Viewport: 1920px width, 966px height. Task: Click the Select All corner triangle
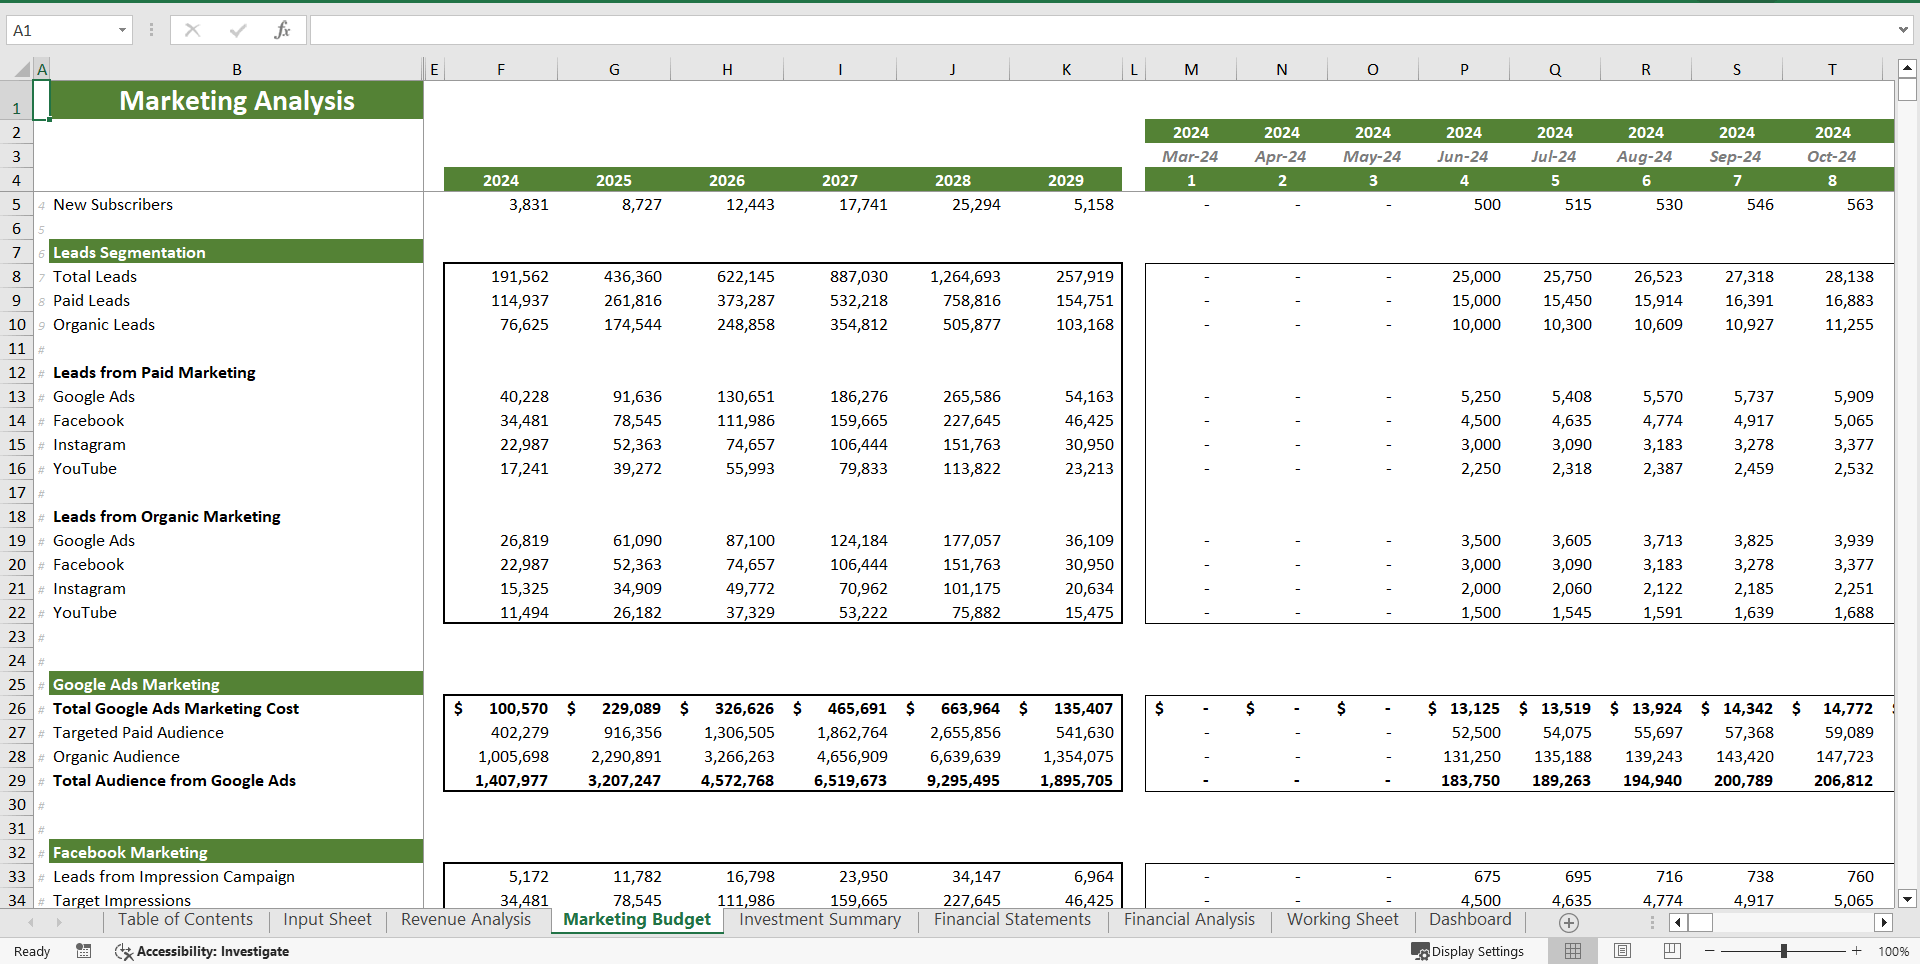pyautogui.click(x=22, y=69)
